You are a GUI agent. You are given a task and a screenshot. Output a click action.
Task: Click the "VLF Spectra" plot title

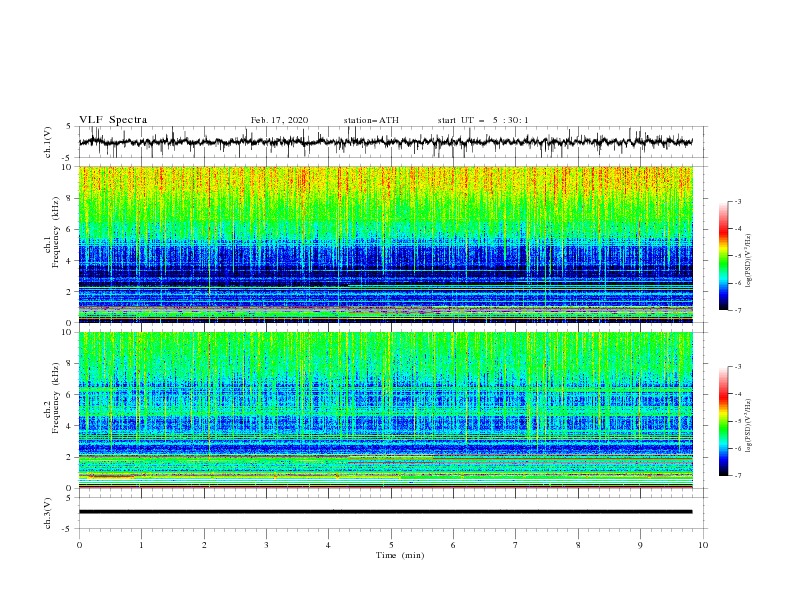tap(113, 120)
